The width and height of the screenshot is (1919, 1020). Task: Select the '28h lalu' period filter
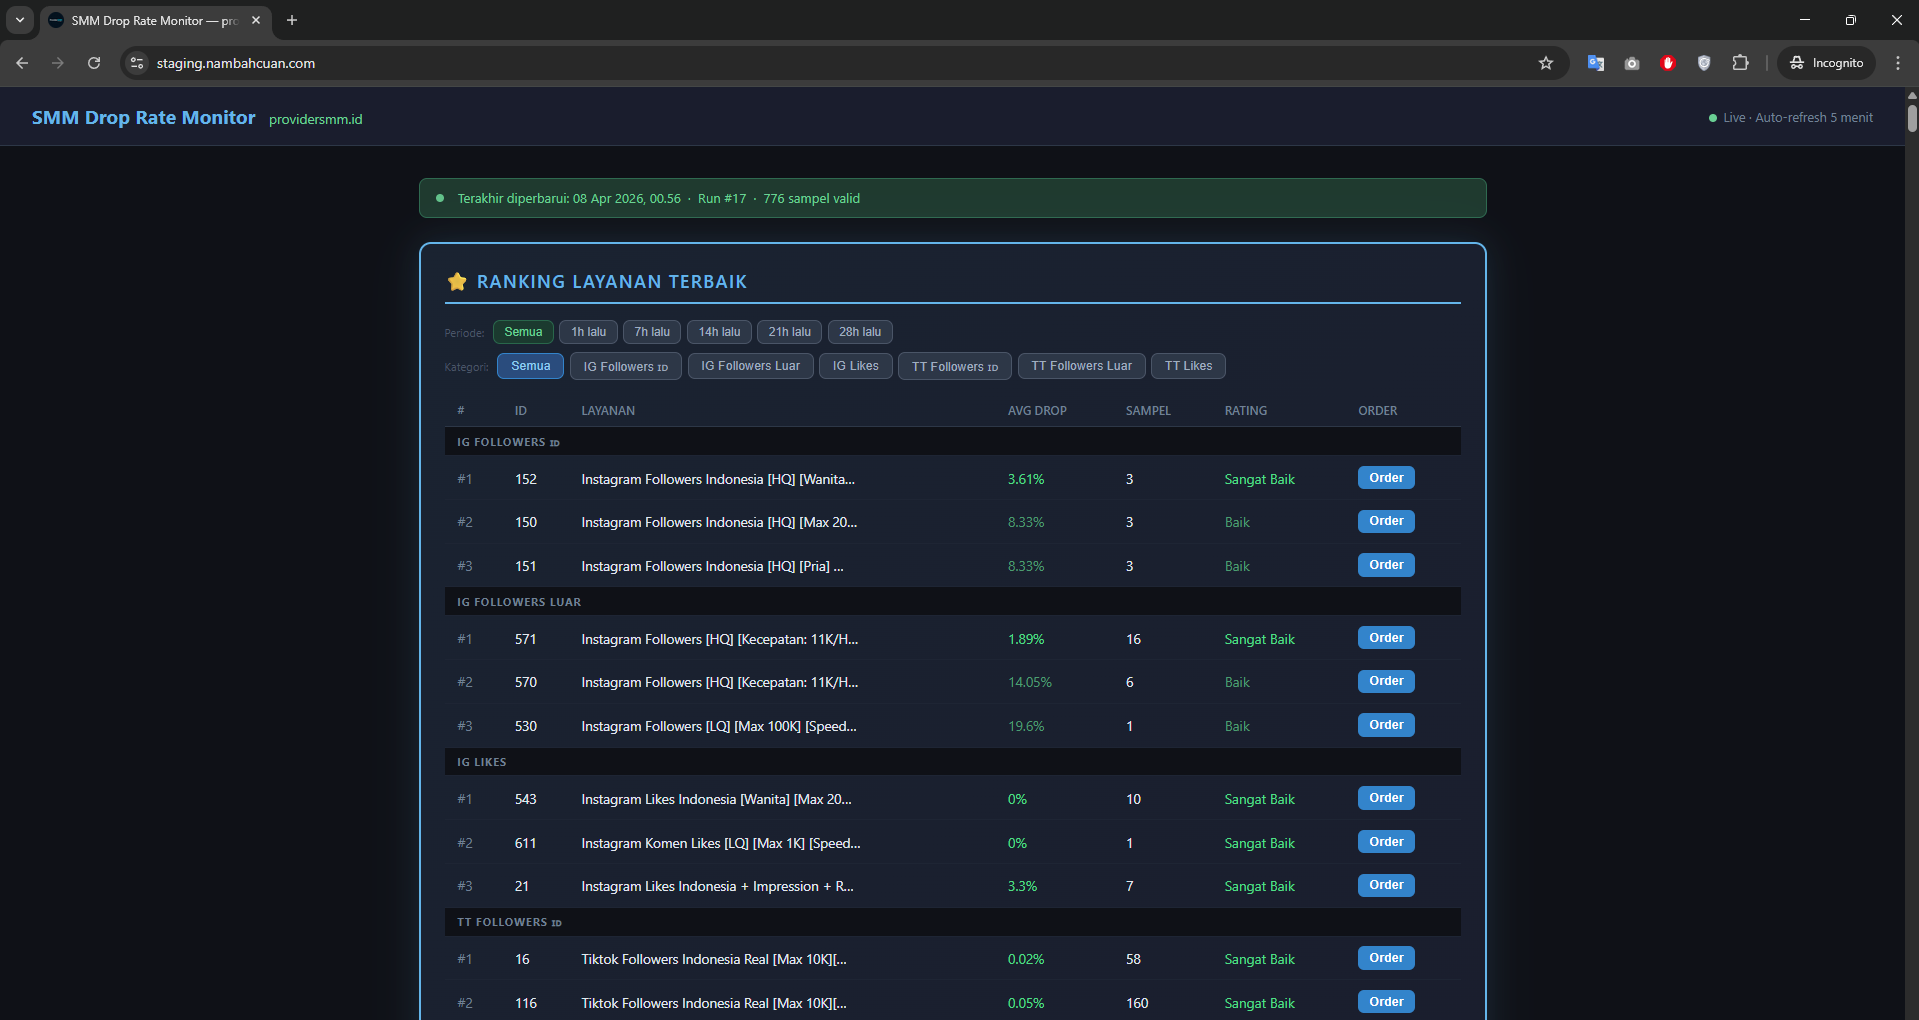coord(859,332)
